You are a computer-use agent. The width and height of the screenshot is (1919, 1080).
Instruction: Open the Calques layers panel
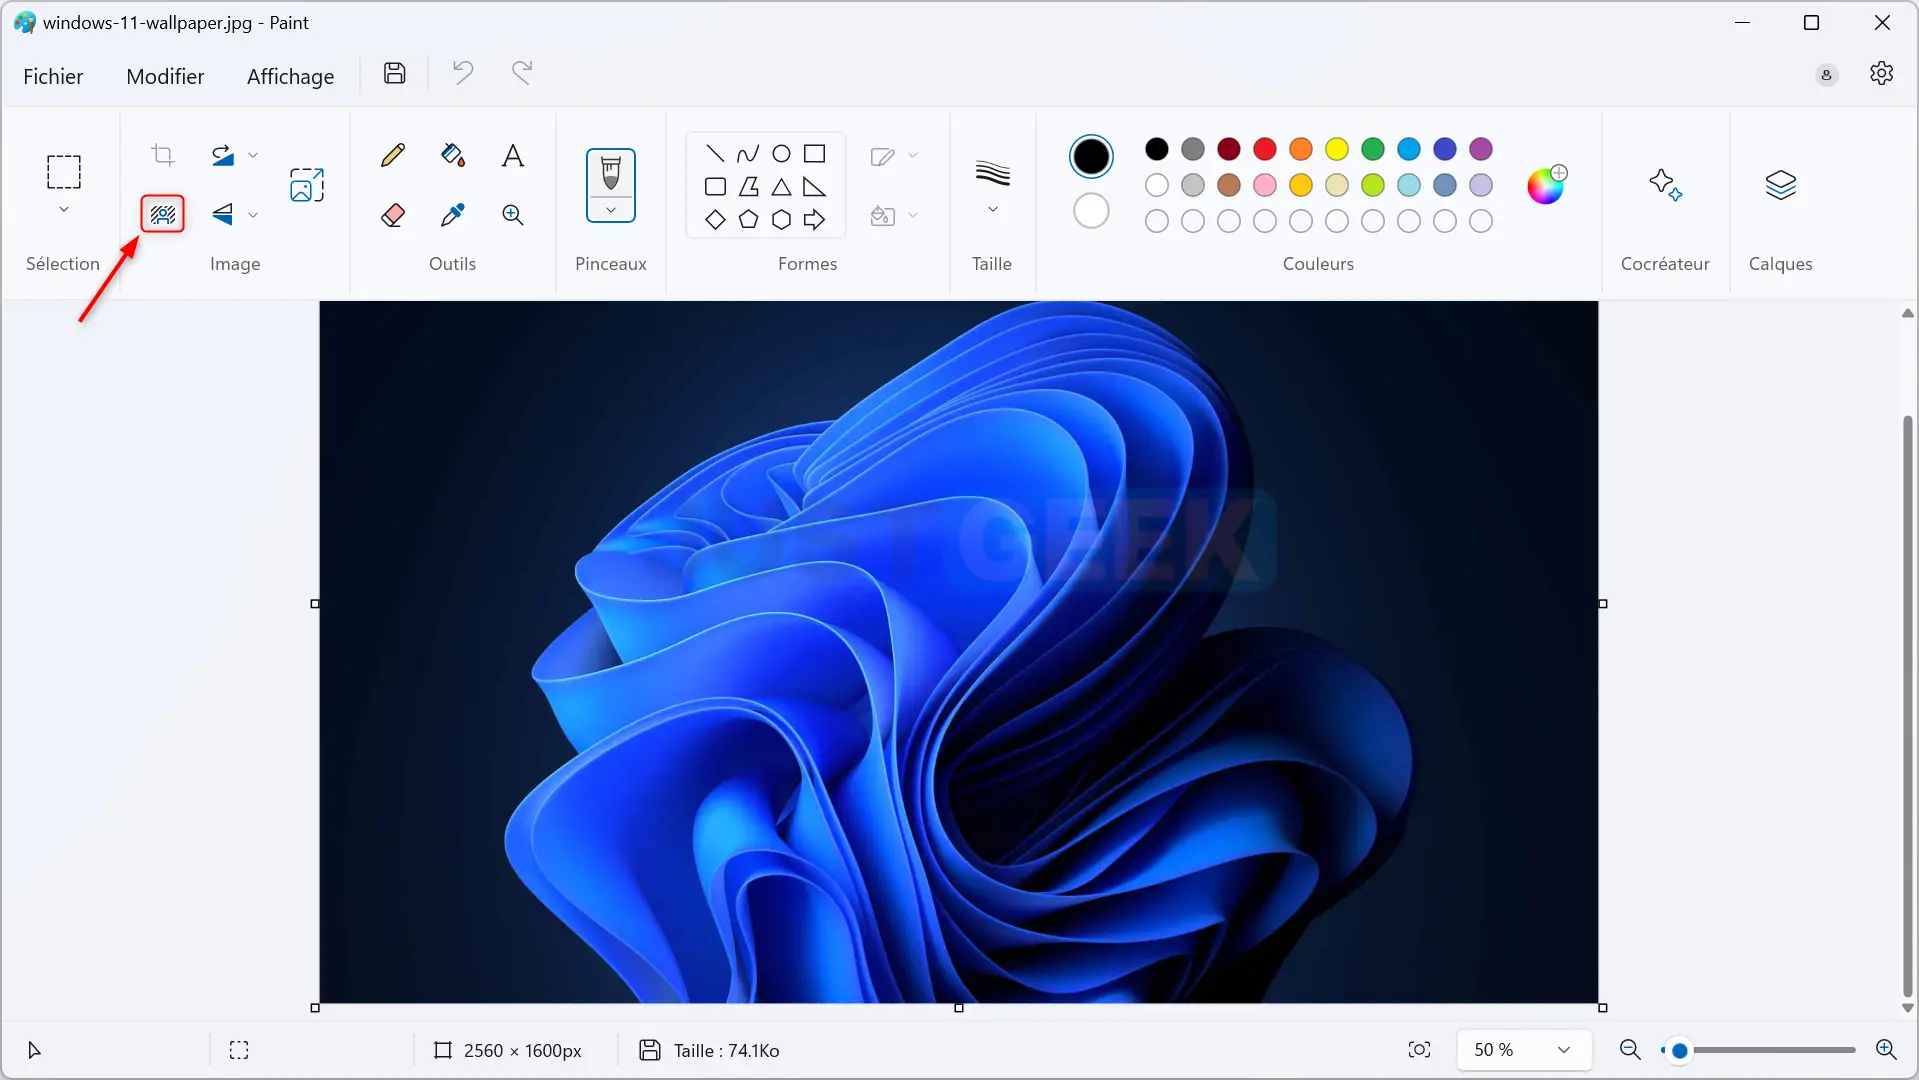1781,185
